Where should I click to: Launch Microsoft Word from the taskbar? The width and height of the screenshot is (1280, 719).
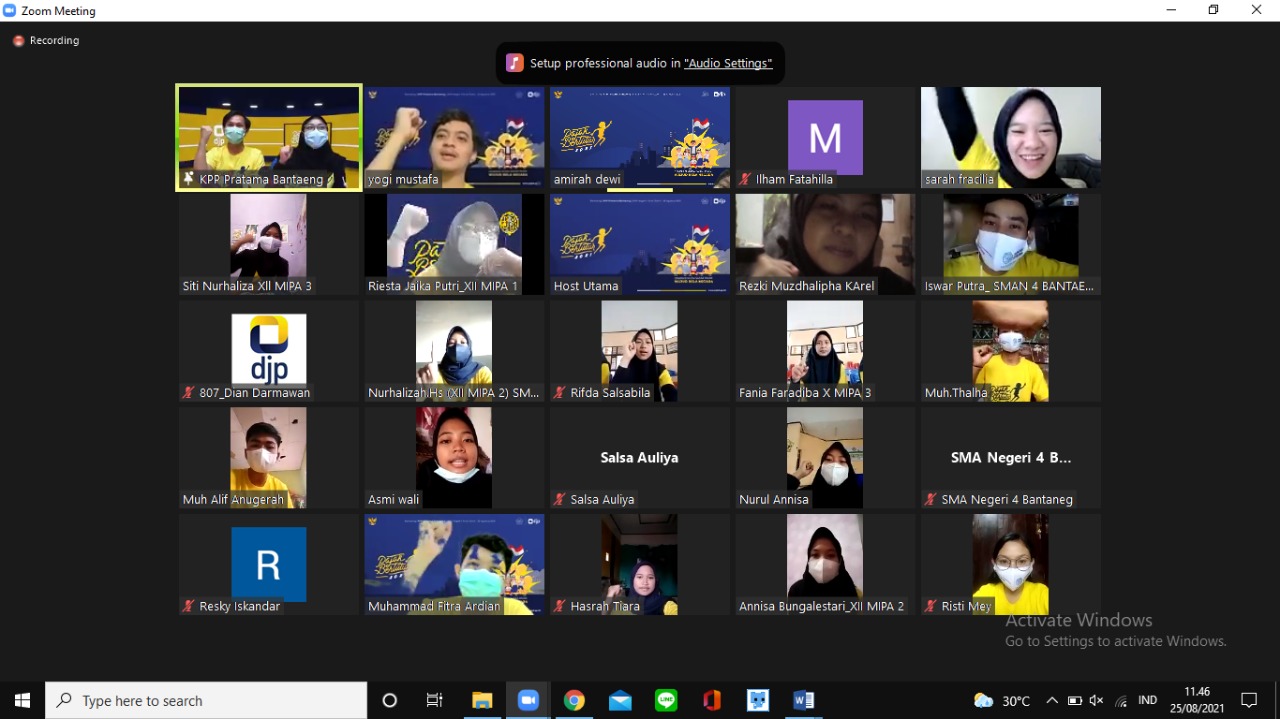(804, 700)
